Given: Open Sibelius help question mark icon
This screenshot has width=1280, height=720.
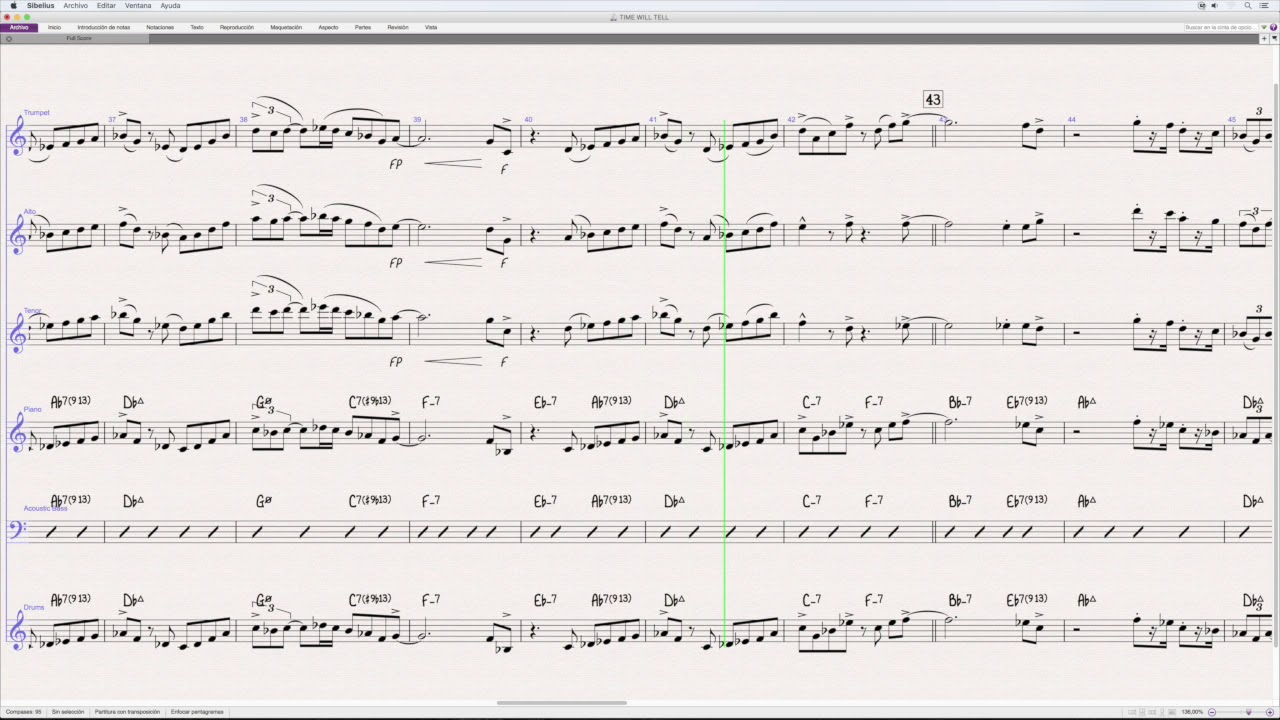Looking at the screenshot, I should 1272,27.
